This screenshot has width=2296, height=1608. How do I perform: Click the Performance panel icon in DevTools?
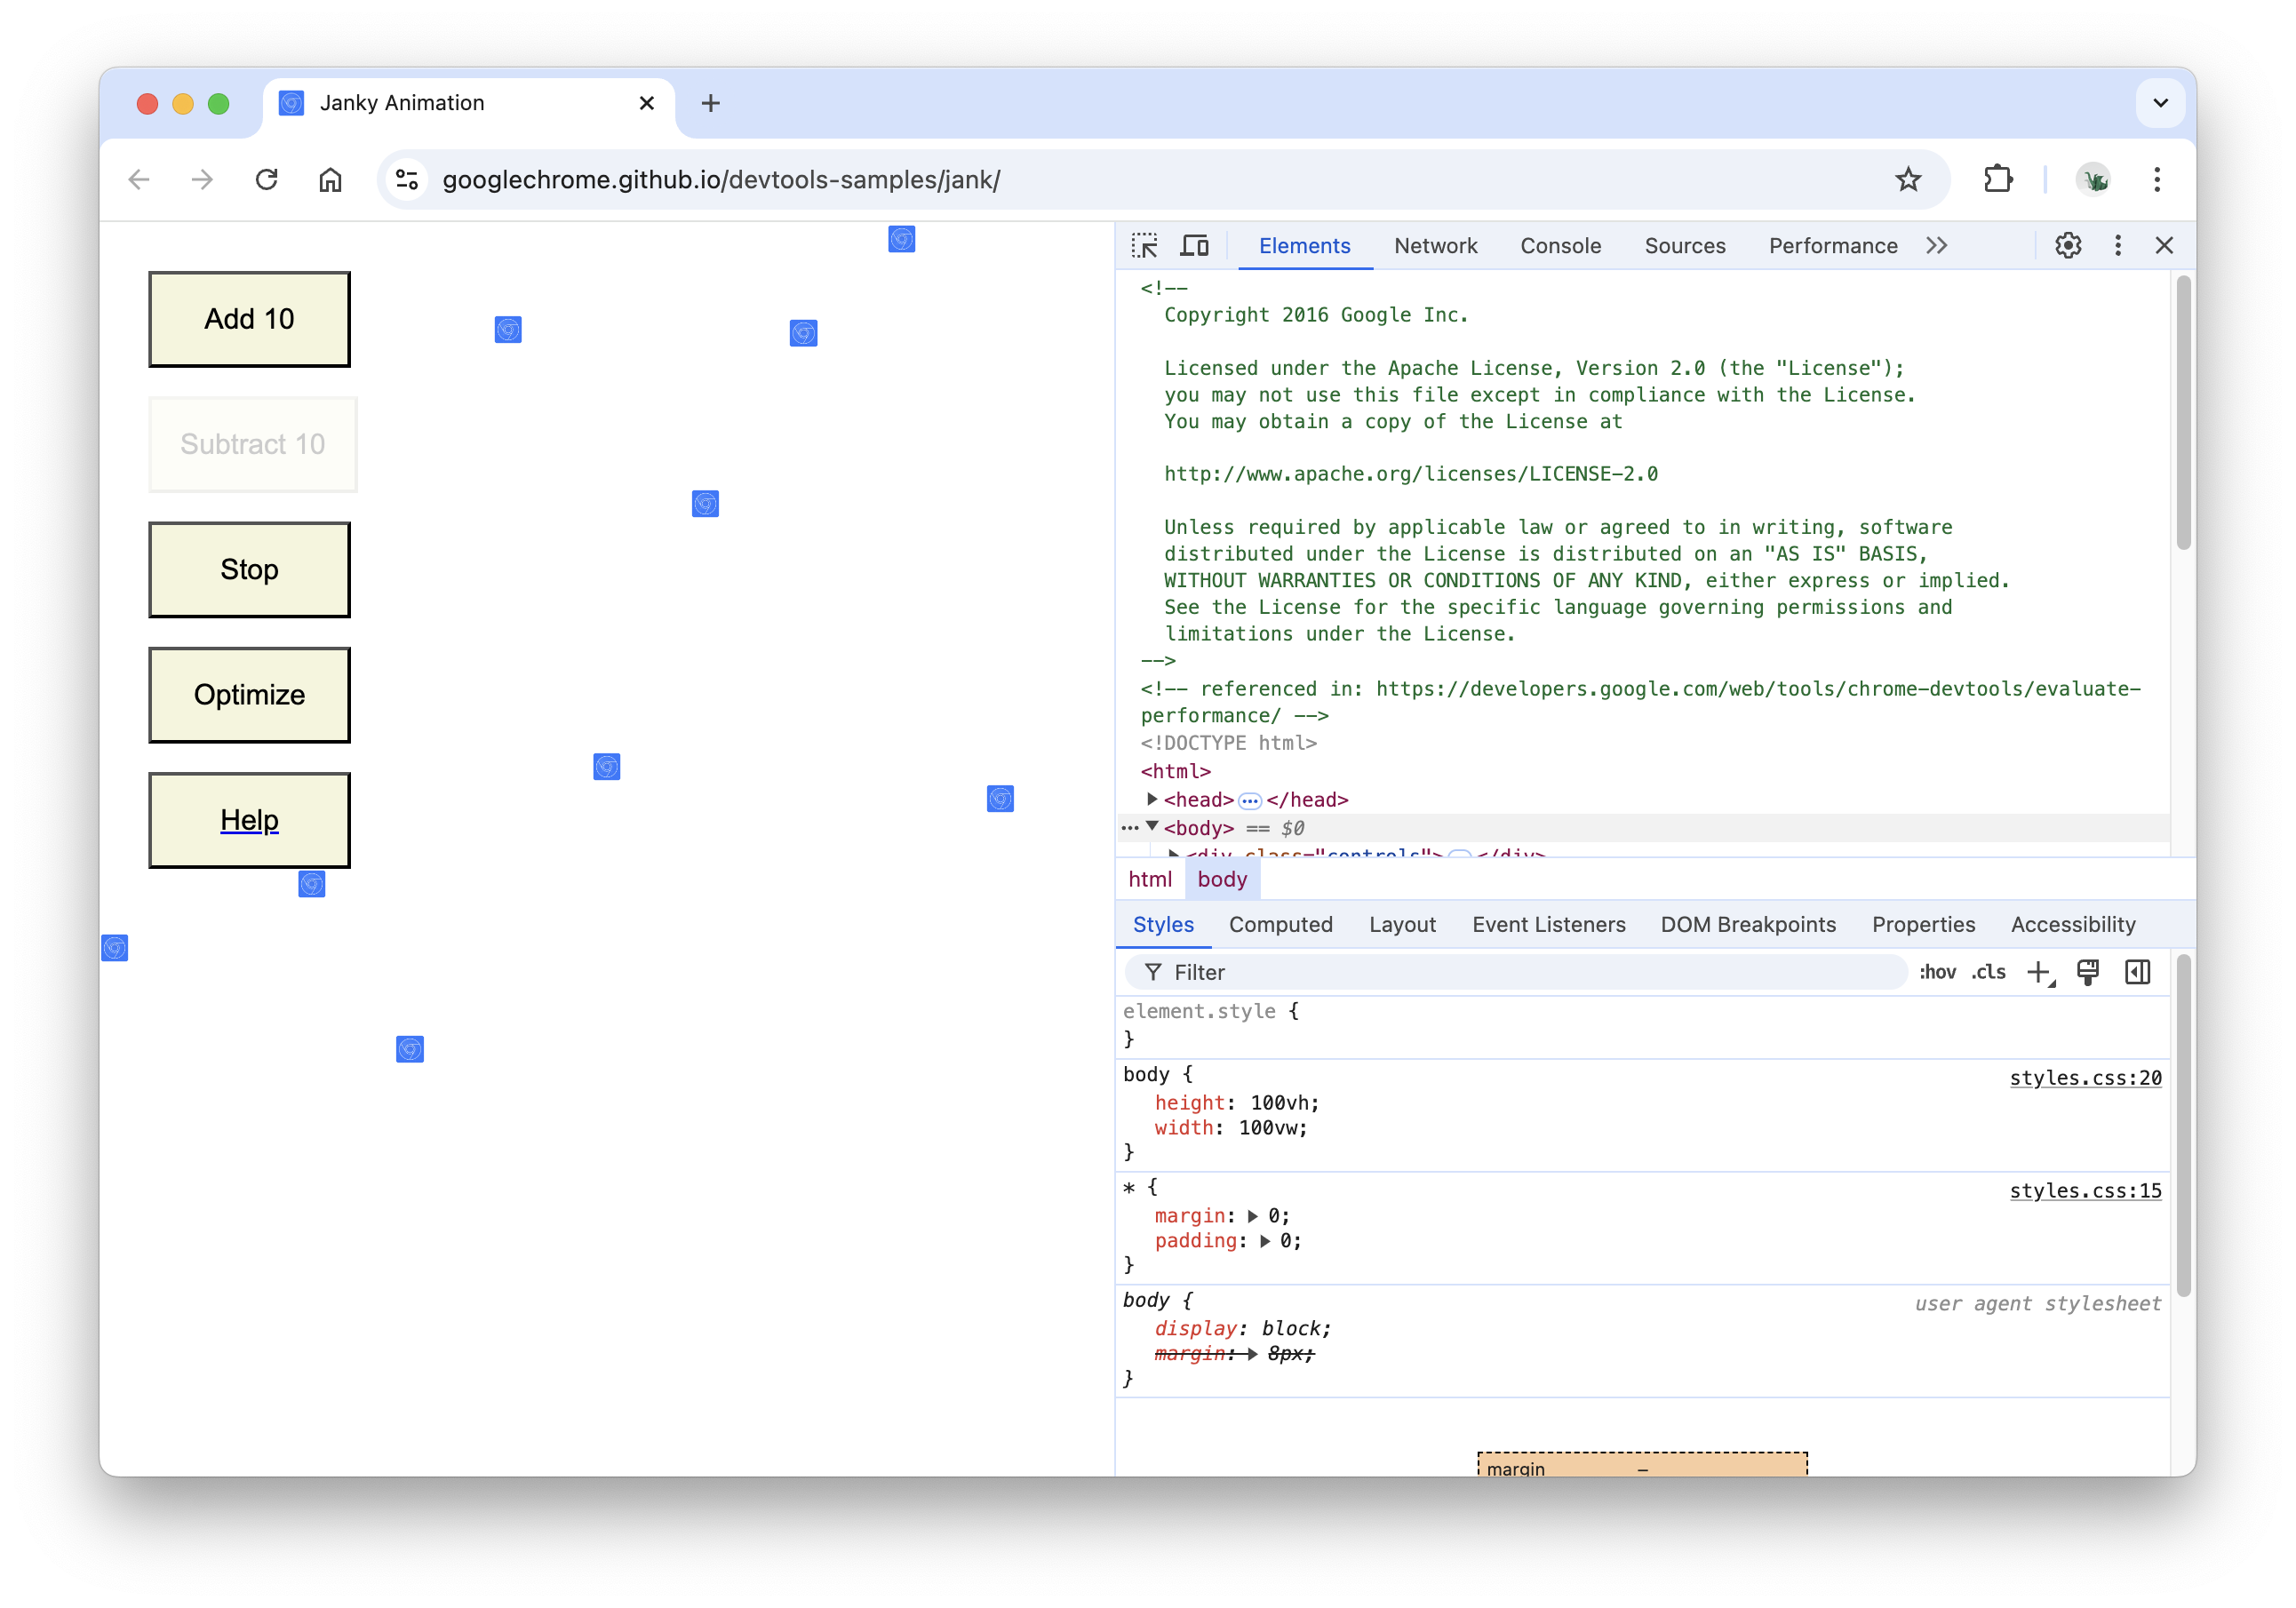[x=1832, y=244]
